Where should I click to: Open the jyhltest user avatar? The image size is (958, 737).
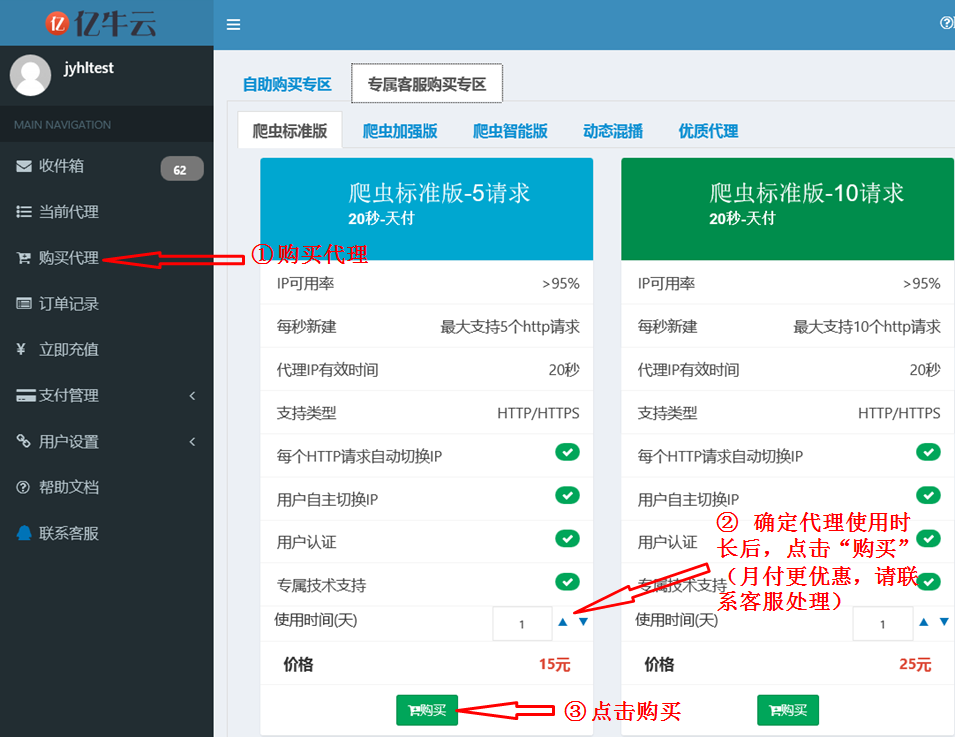(31, 75)
